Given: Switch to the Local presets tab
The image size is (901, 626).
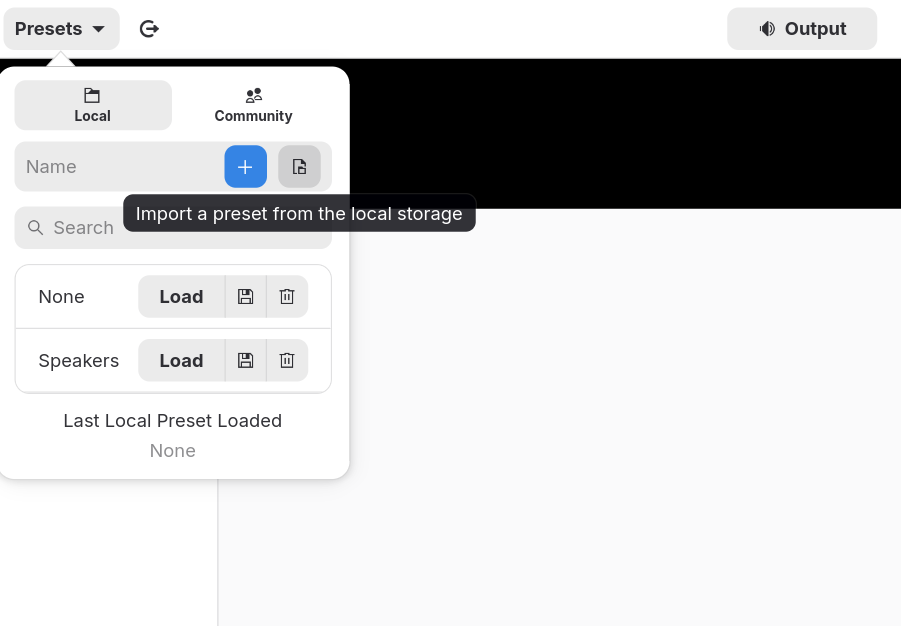Looking at the screenshot, I should click(93, 105).
